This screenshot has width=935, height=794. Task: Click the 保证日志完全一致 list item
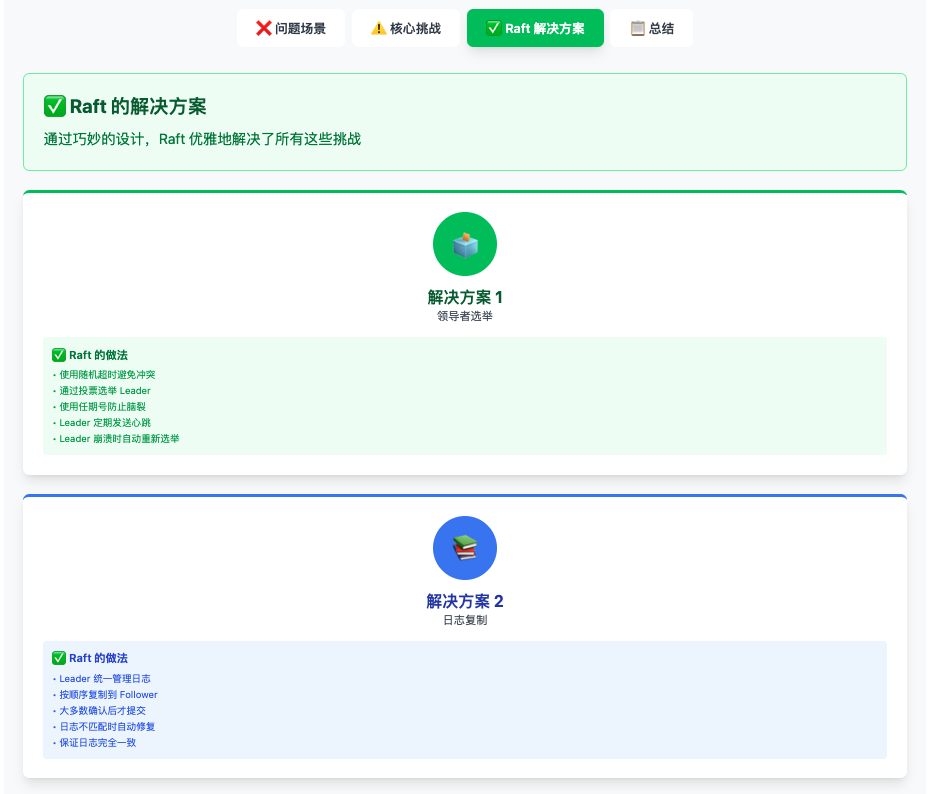tap(97, 742)
